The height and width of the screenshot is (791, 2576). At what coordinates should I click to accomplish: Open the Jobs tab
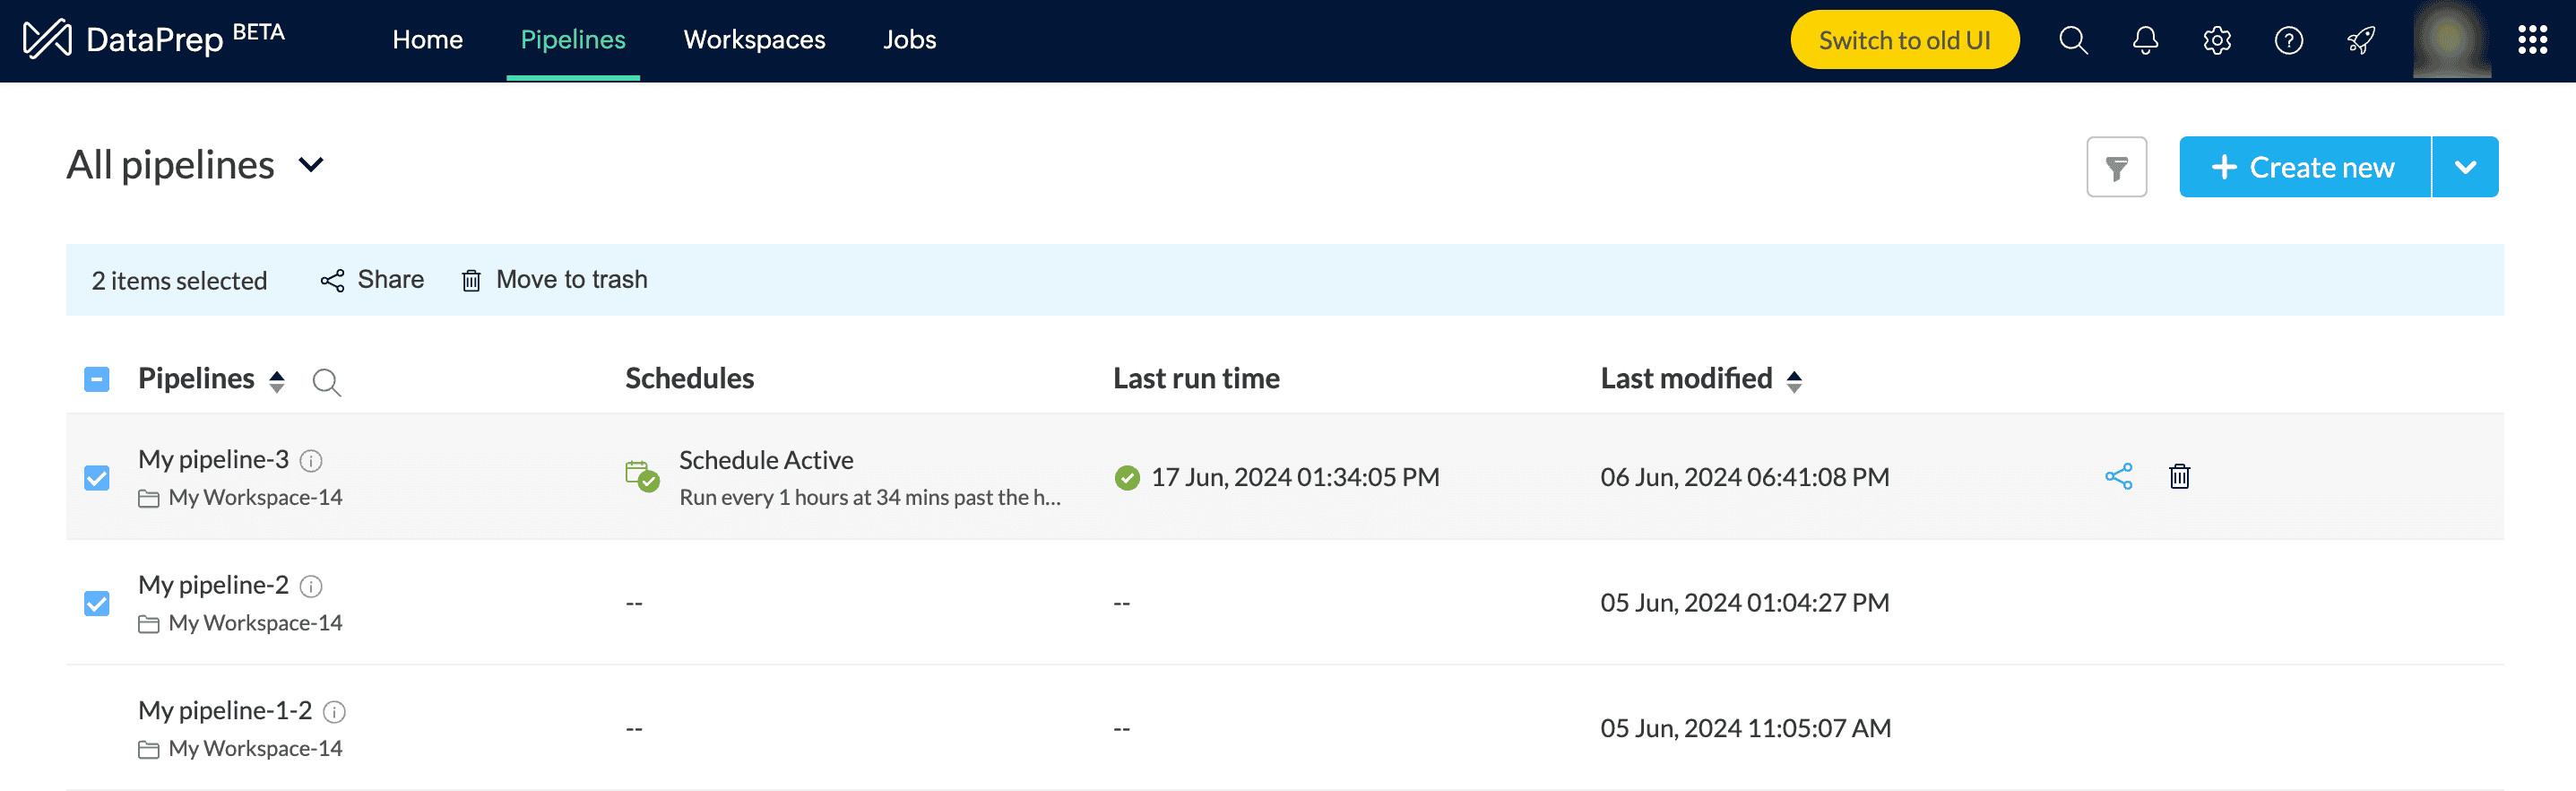coord(909,40)
